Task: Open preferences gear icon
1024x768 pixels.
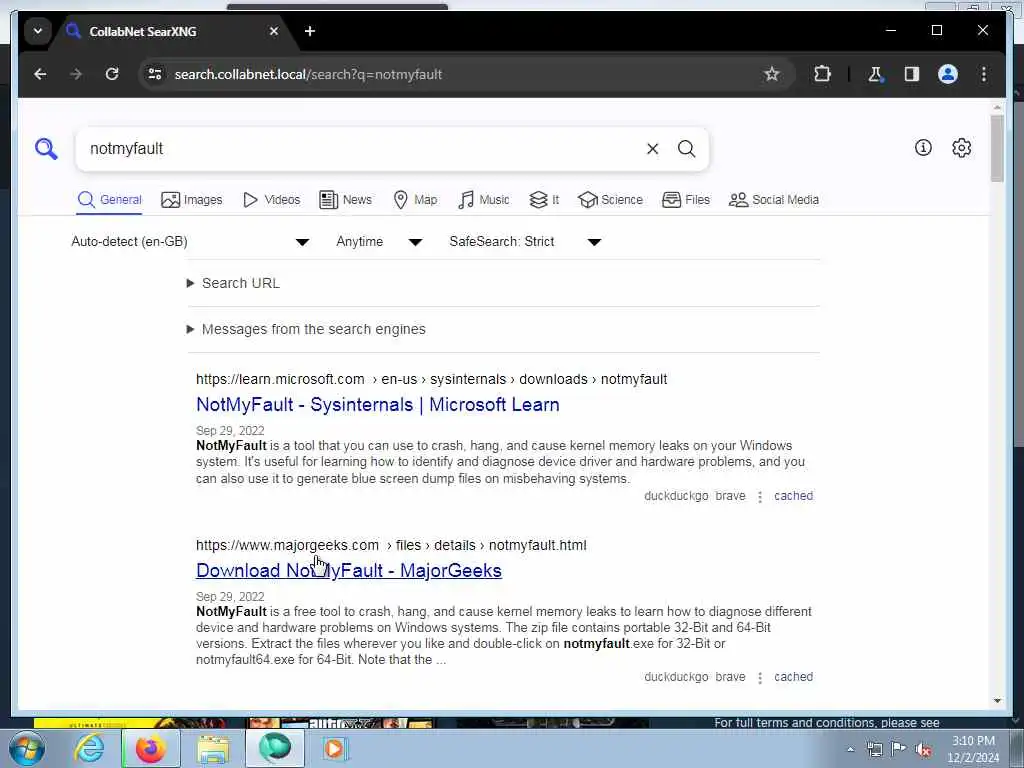Action: pyautogui.click(x=961, y=148)
